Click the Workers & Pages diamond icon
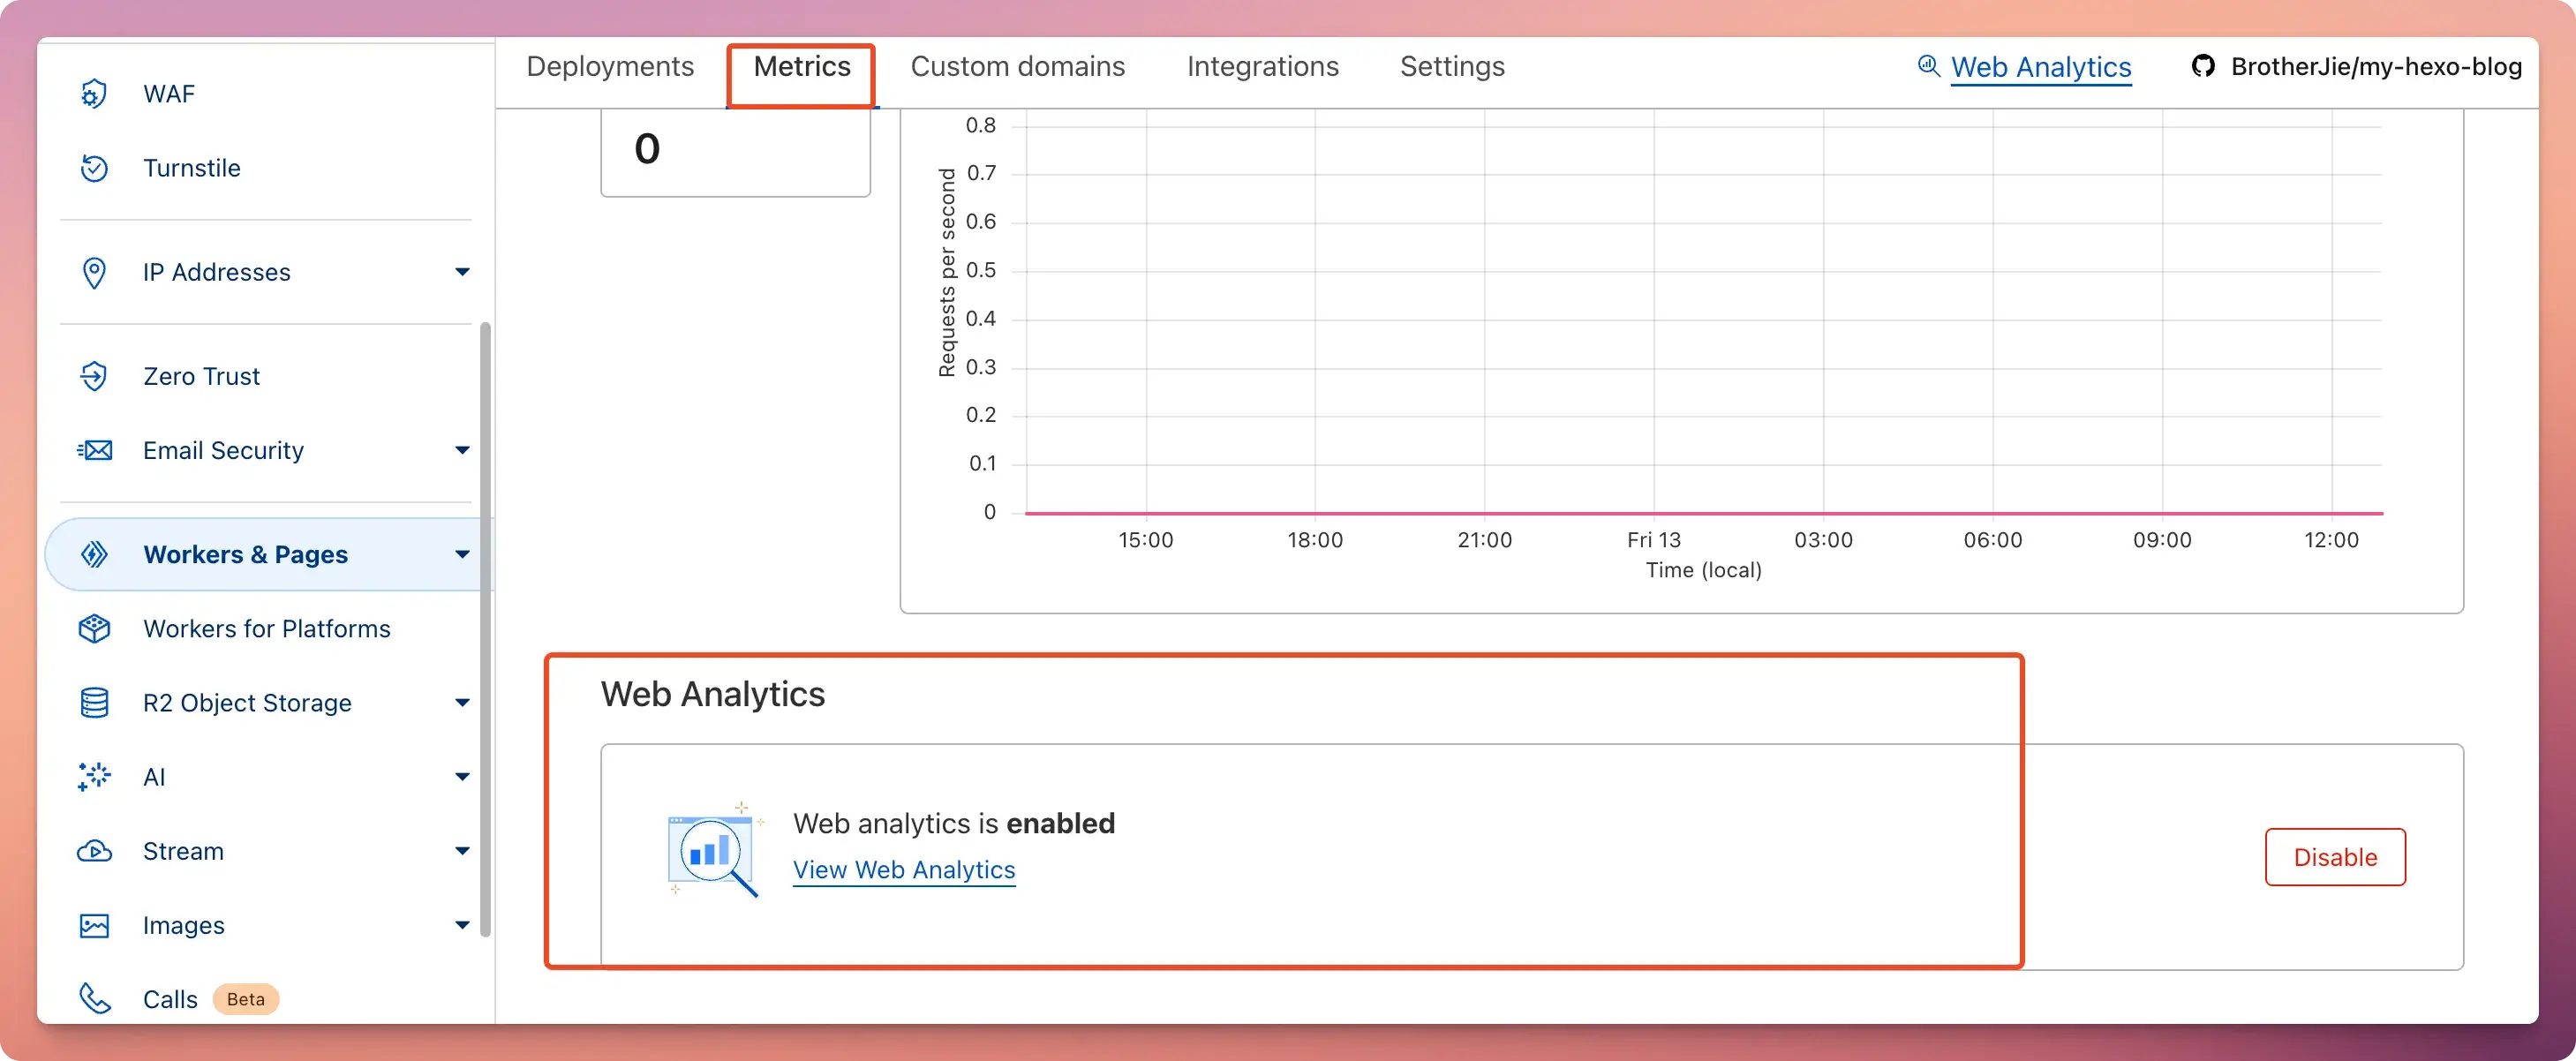2576x1061 pixels. pyautogui.click(x=94, y=554)
